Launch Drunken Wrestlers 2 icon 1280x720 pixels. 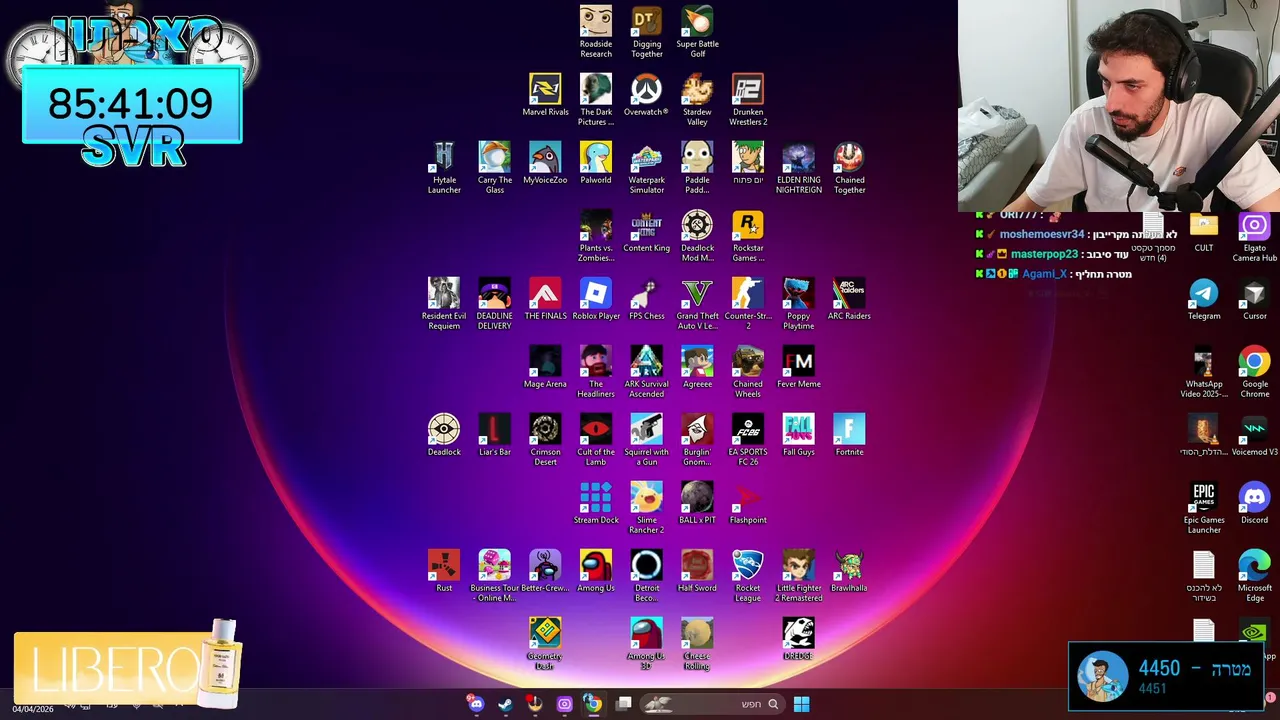(x=748, y=100)
